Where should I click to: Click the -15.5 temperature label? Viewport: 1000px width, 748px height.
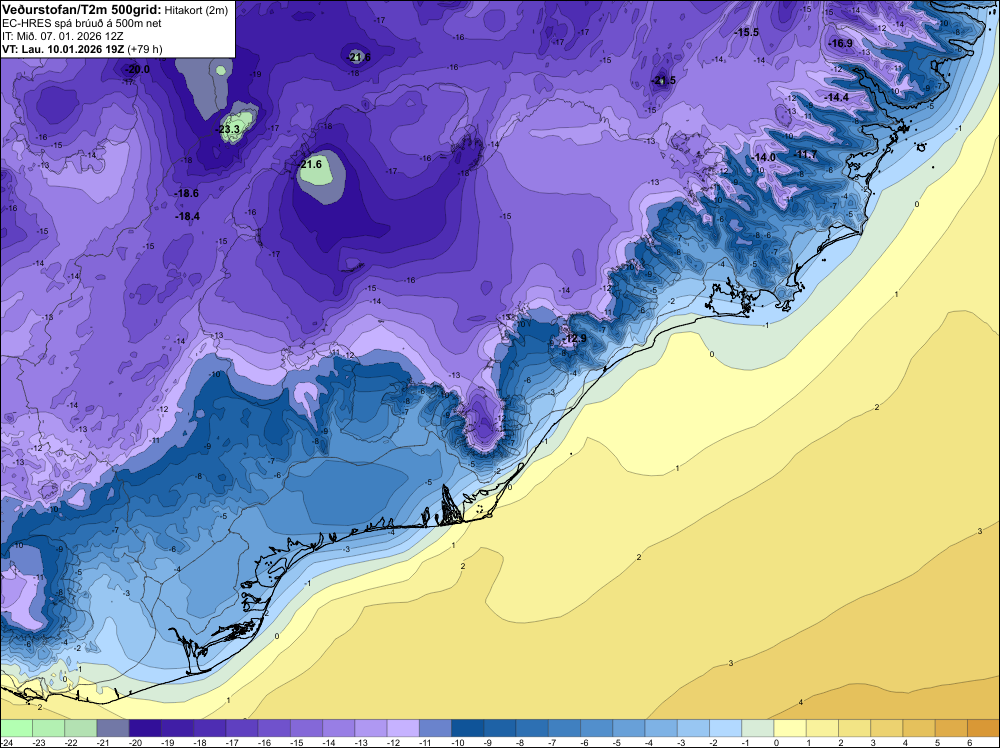pyautogui.click(x=746, y=32)
